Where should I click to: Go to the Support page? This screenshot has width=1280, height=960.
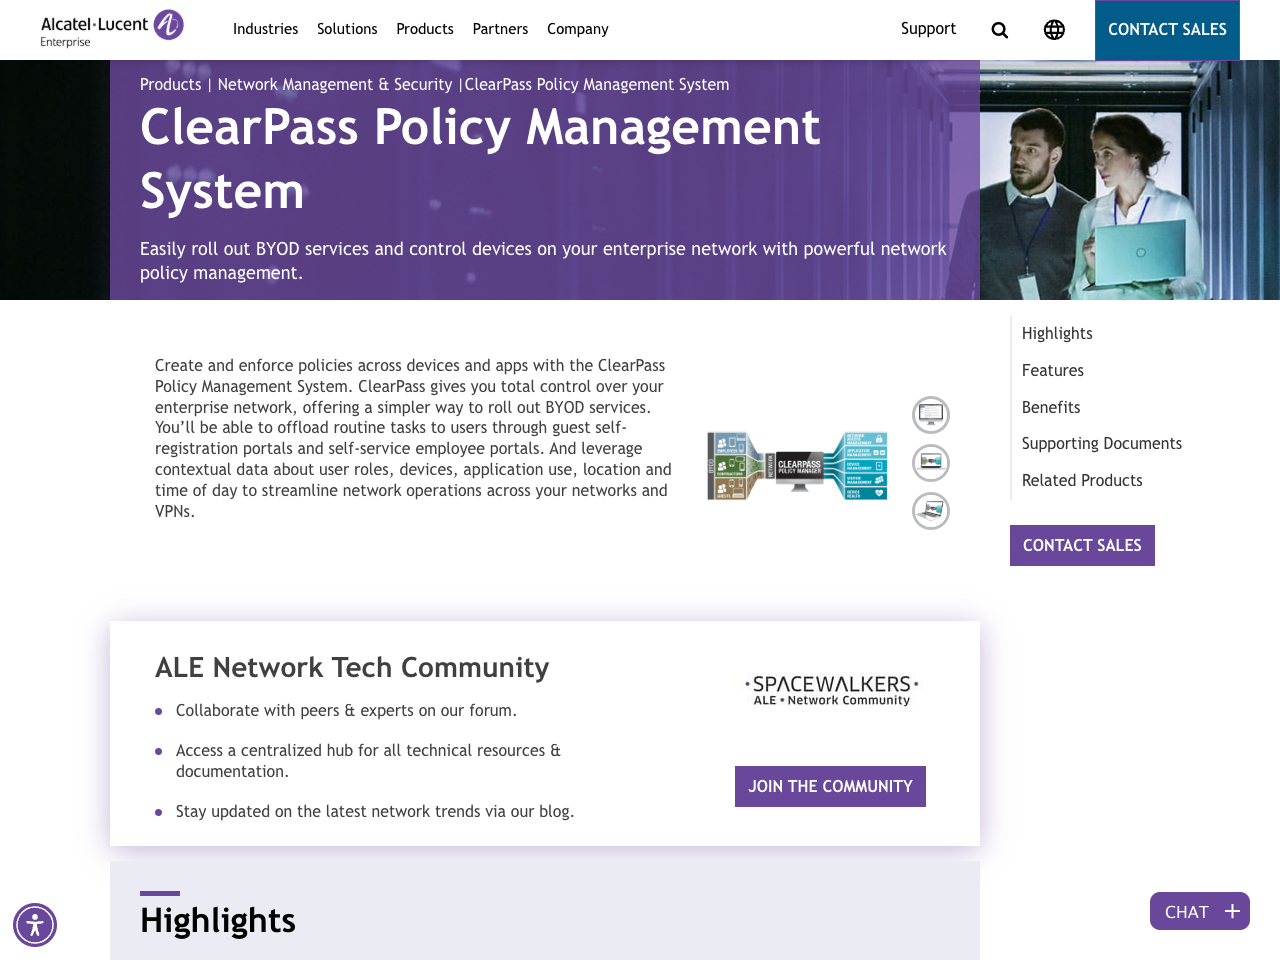(x=928, y=29)
